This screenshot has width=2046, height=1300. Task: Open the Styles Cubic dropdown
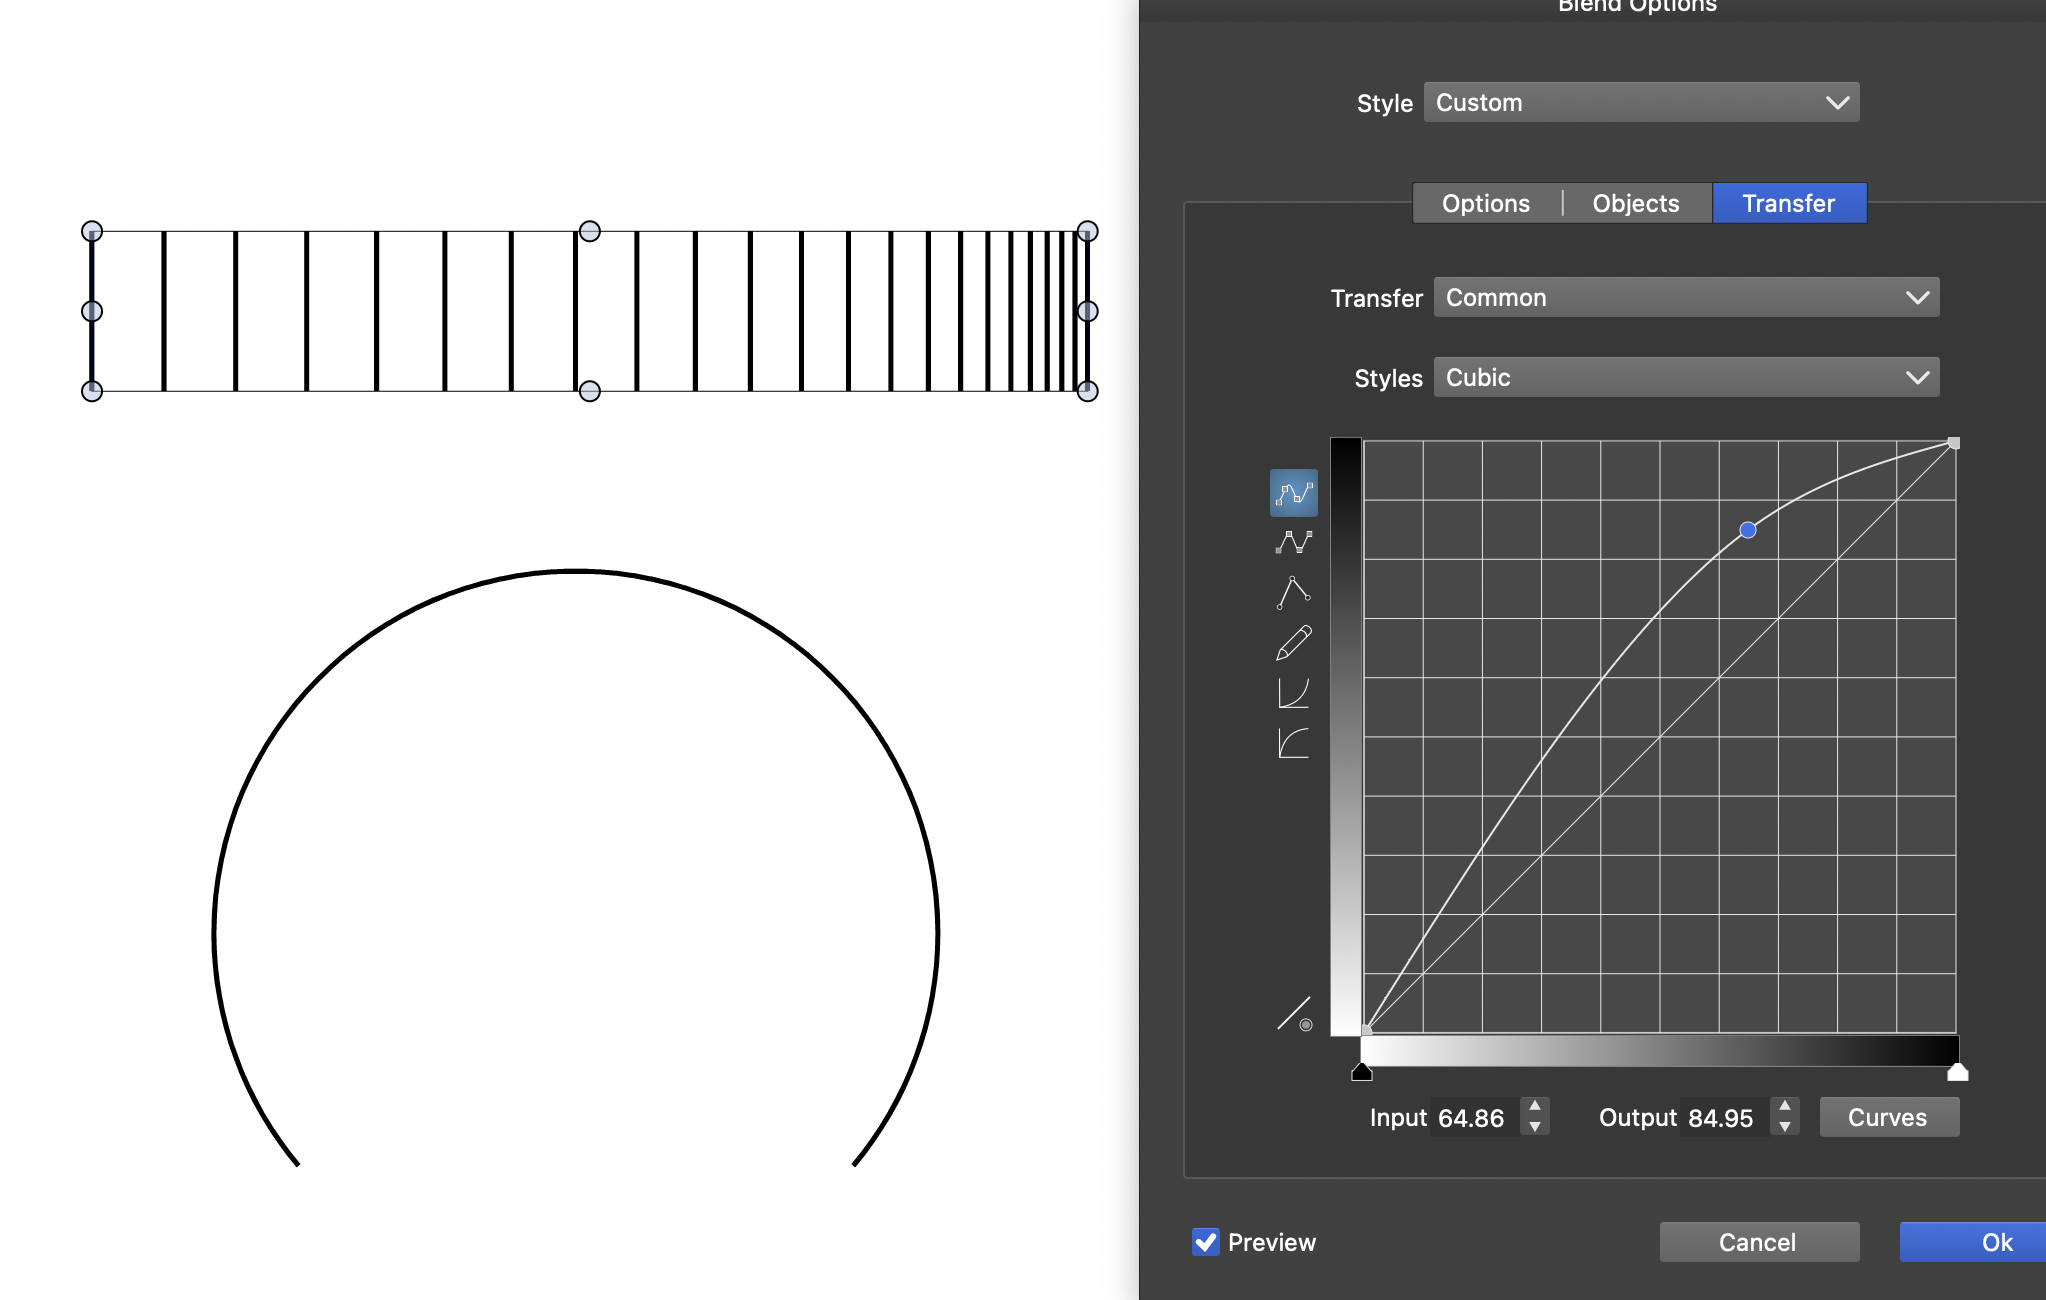[1686, 378]
